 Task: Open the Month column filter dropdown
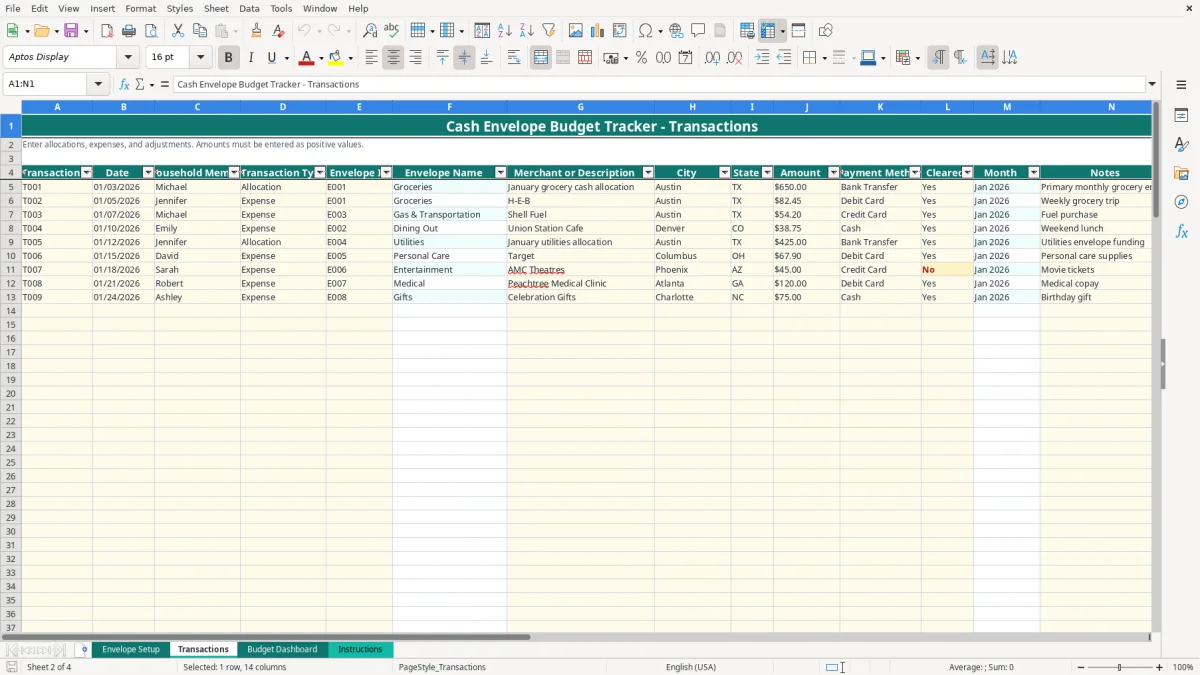pos(1034,173)
